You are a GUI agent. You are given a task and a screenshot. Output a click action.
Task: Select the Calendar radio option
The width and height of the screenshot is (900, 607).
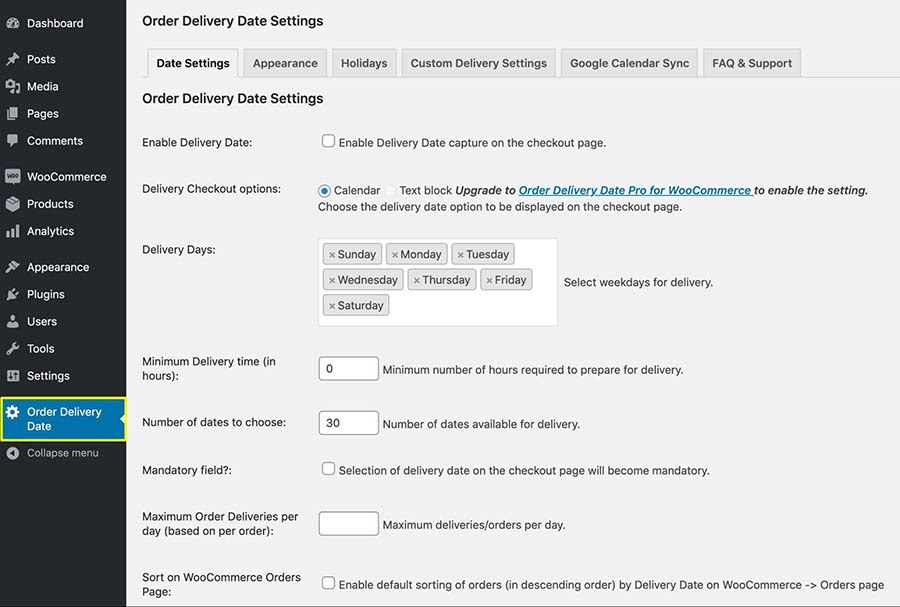point(325,190)
